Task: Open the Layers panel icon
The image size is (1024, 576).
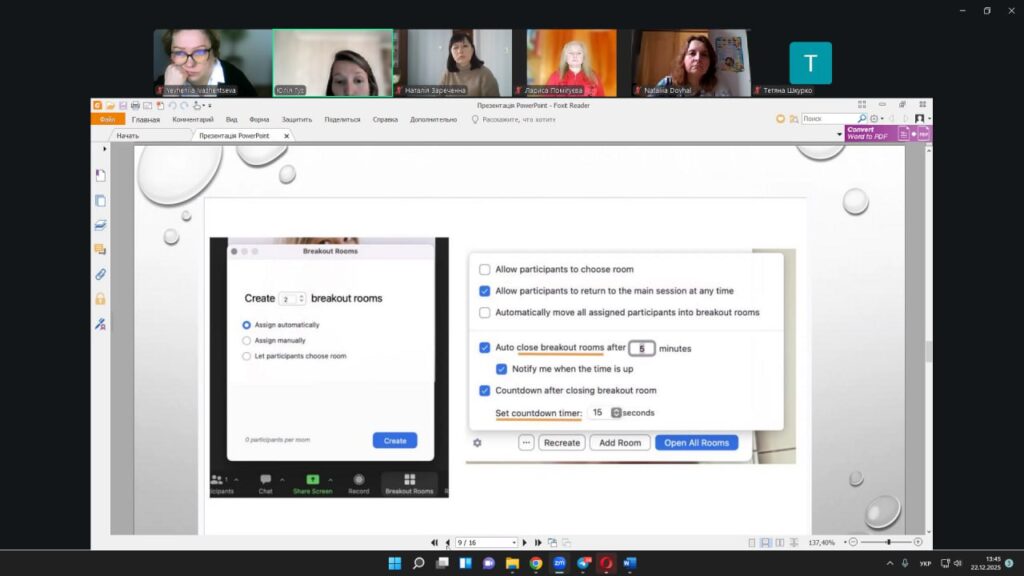Action: (100, 225)
